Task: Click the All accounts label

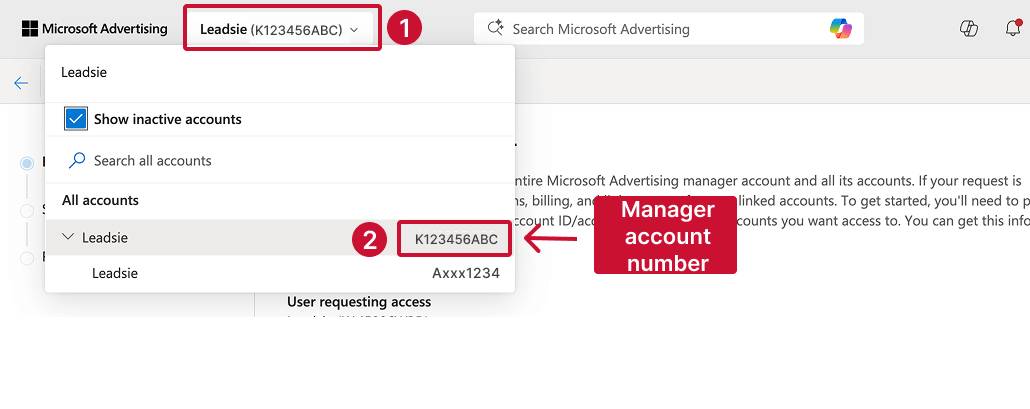Action: (x=101, y=200)
